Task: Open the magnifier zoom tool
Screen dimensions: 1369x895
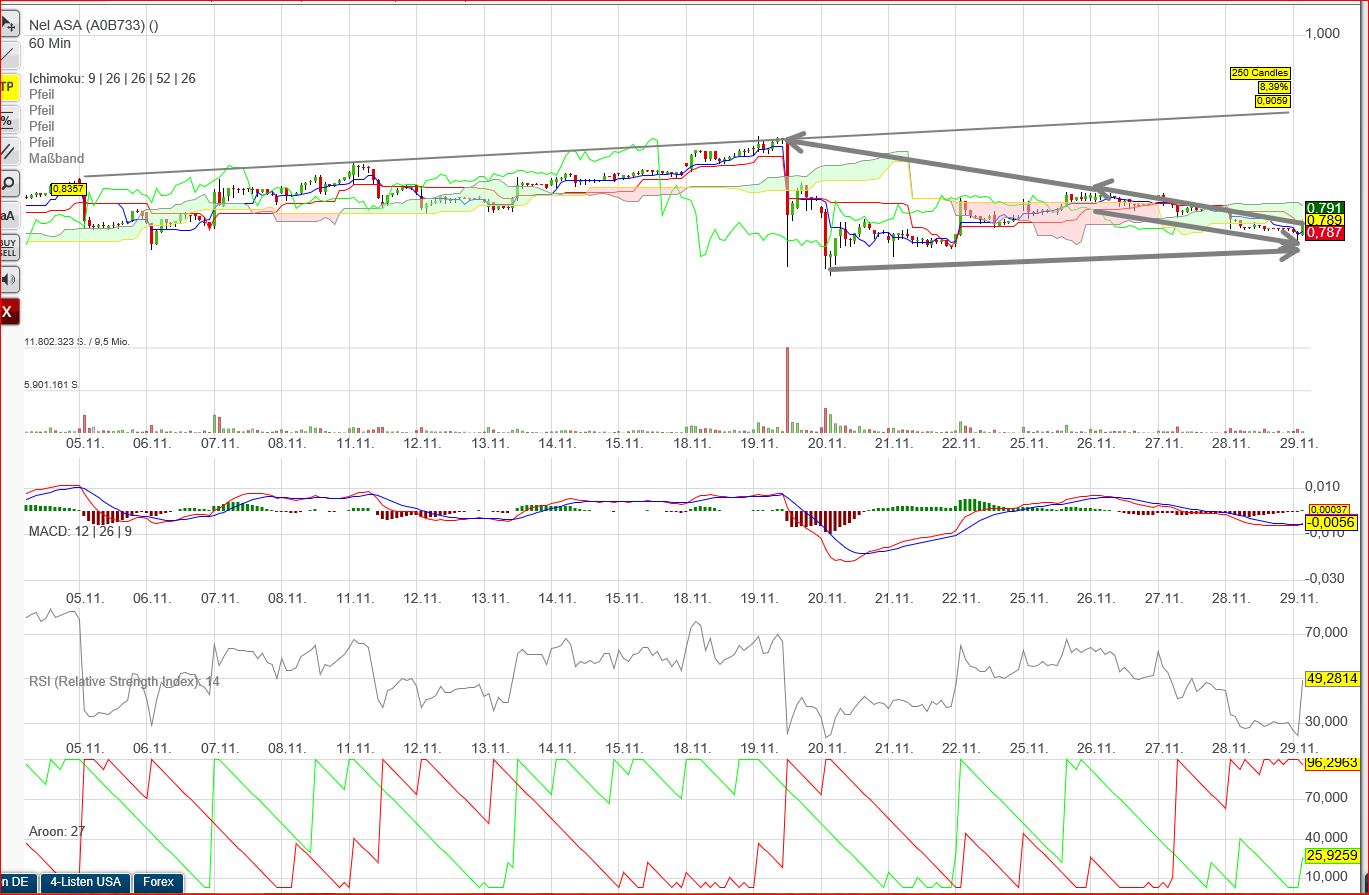Action: [x=9, y=184]
